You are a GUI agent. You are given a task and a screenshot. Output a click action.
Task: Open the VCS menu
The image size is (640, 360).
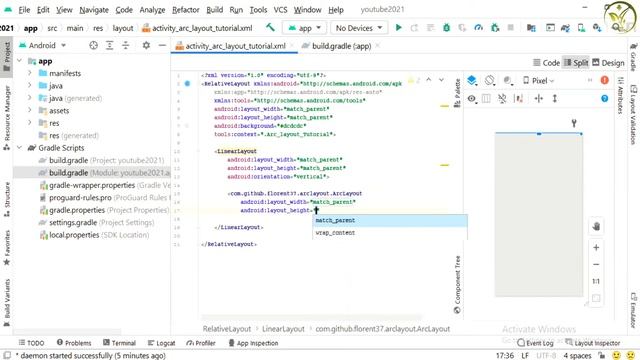click(x=280, y=9)
